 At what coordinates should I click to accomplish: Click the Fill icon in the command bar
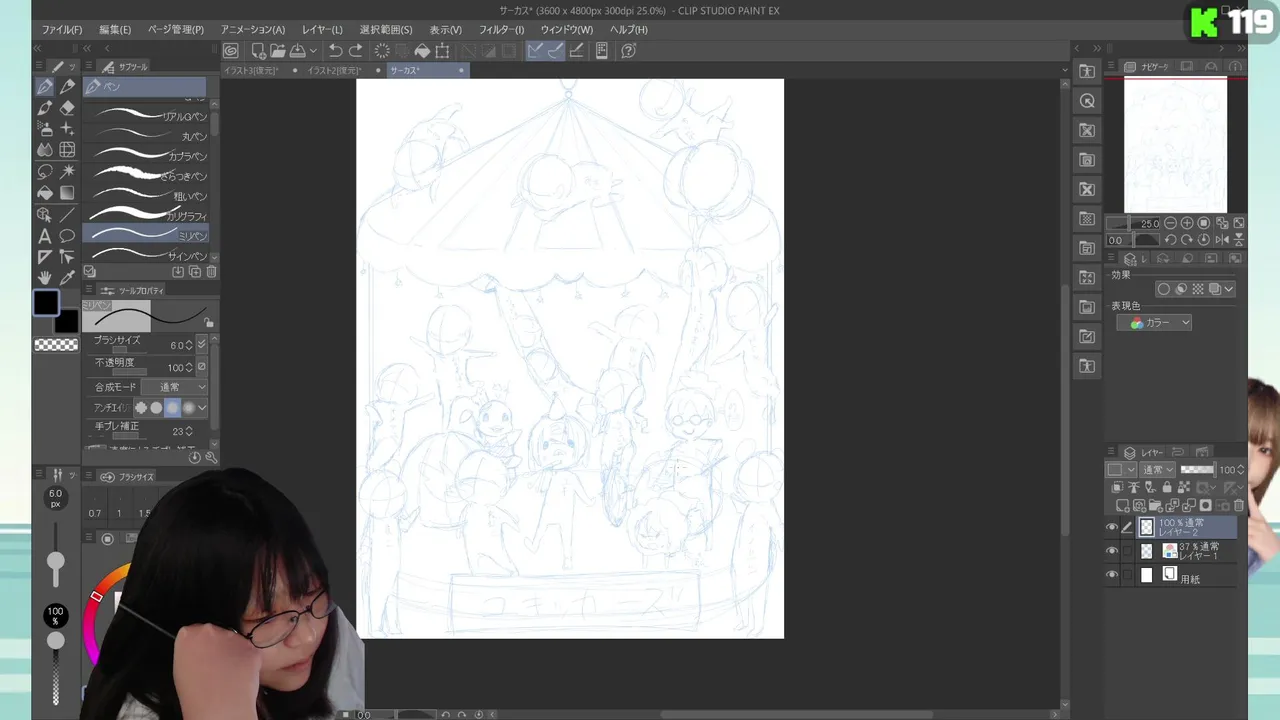[x=422, y=51]
